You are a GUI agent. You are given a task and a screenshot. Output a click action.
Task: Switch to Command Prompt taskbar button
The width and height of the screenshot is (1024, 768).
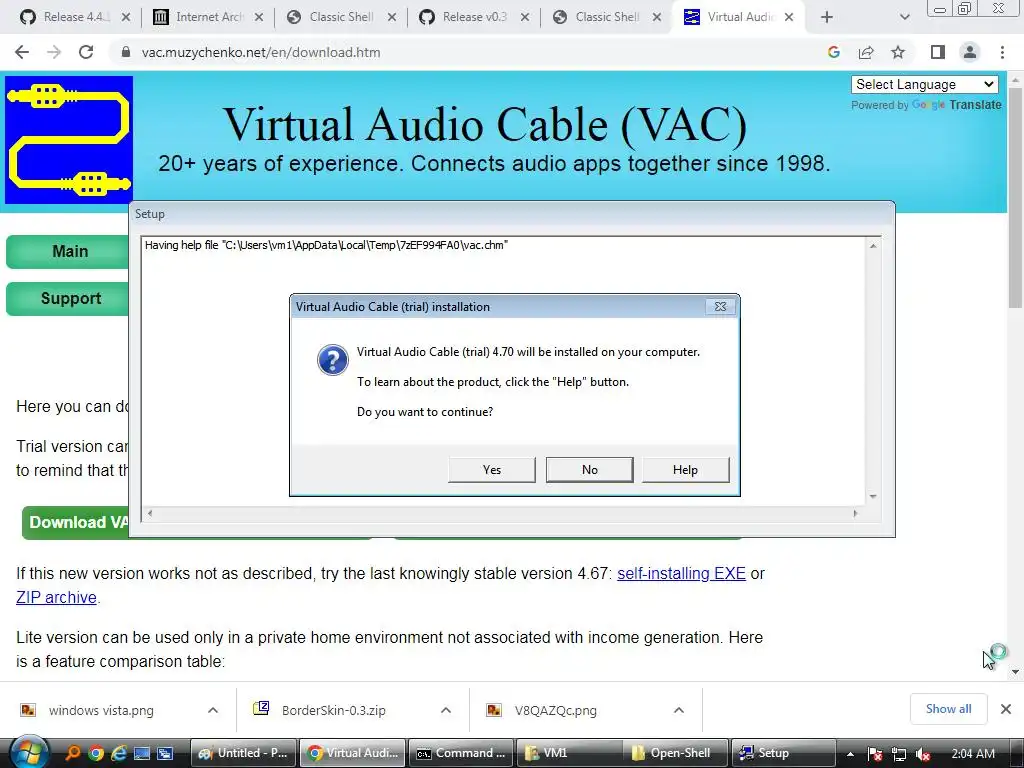coord(462,753)
